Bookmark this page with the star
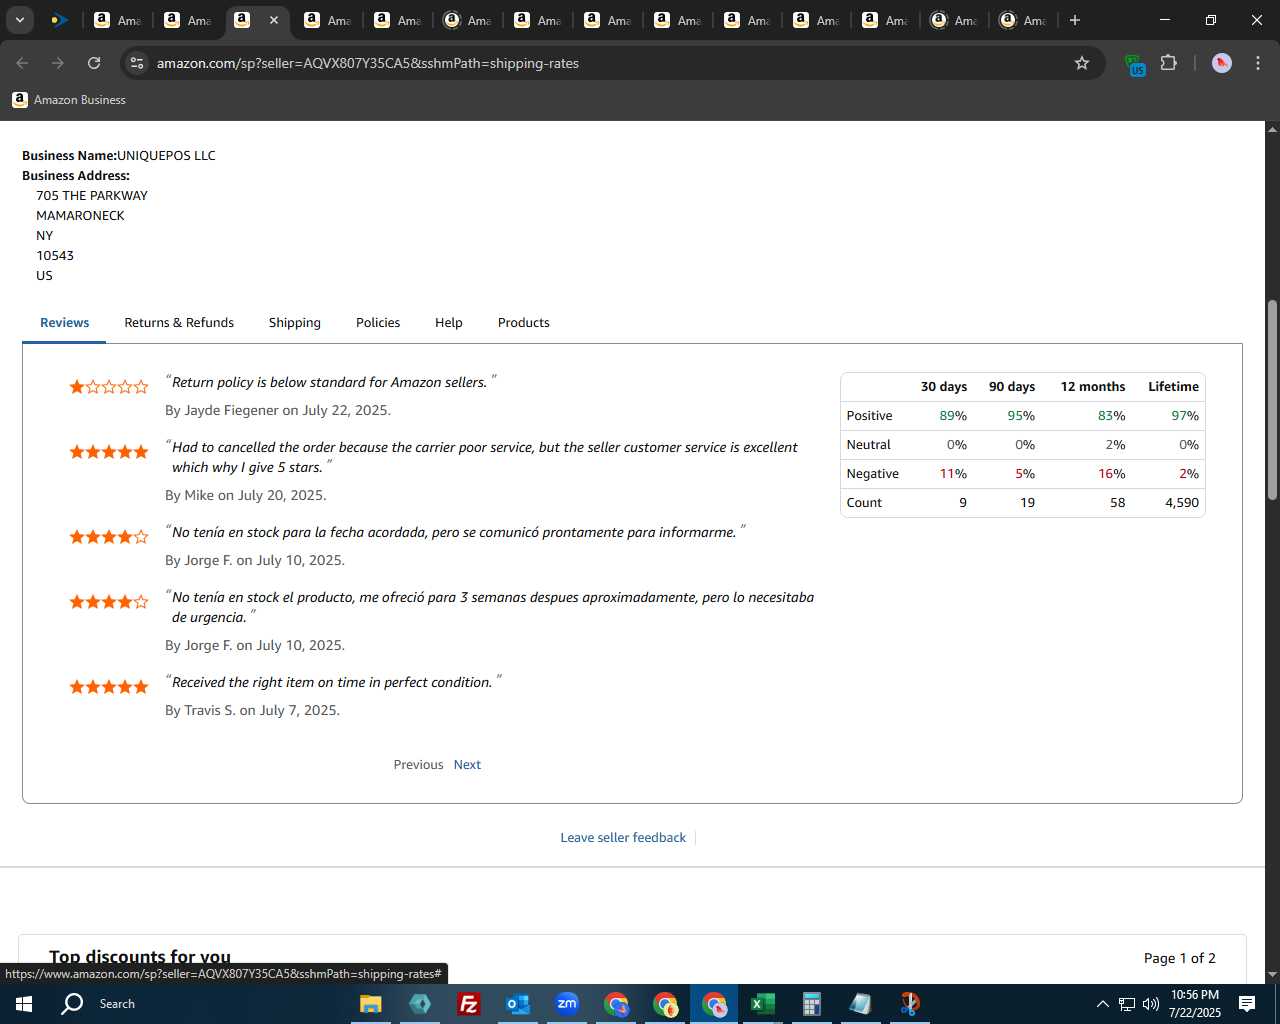 point(1082,63)
